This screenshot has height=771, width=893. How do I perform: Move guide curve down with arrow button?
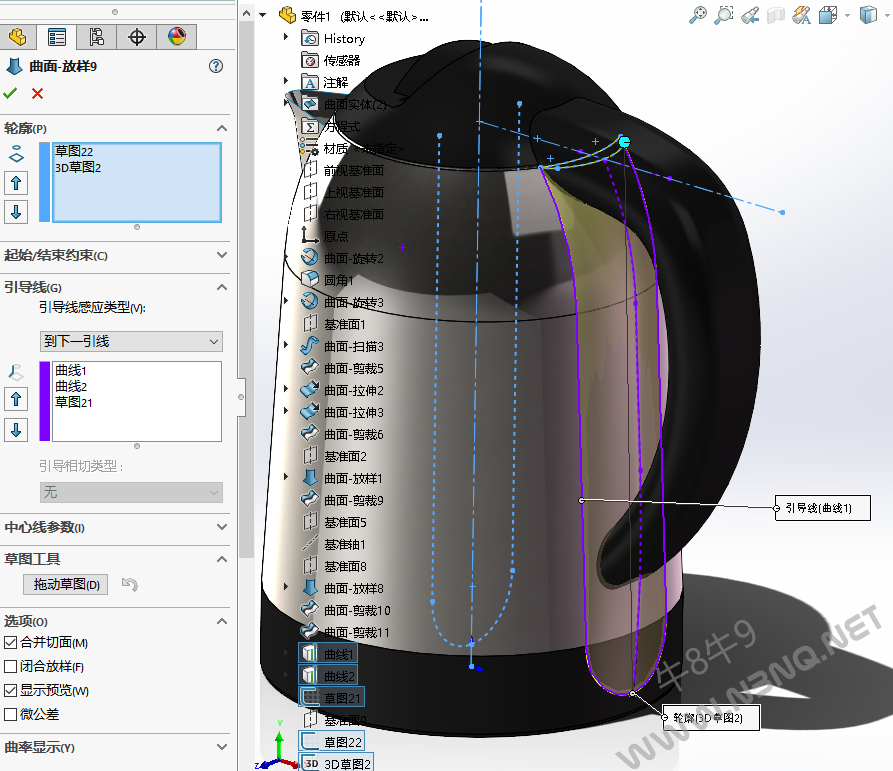coord(16,430)
